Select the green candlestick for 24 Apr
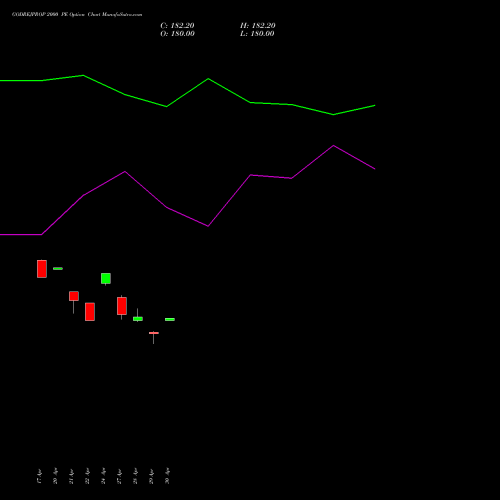 pyautogui.click(x=106, y=278)
